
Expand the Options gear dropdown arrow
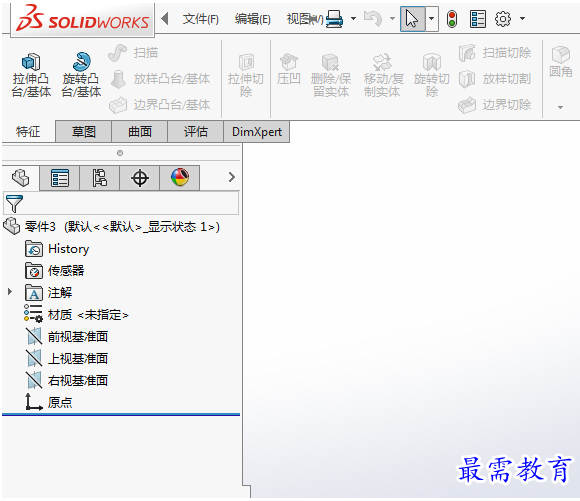(x=522, y=19)
